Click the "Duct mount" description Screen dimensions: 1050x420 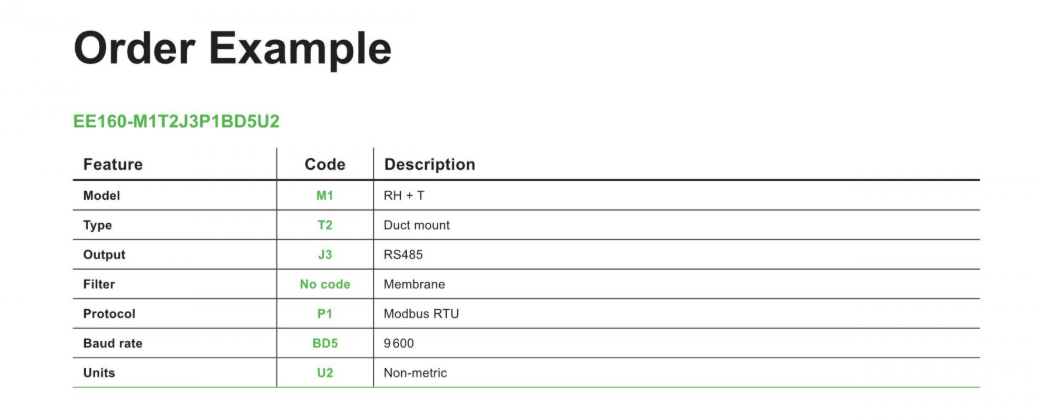tap(417, 225)
